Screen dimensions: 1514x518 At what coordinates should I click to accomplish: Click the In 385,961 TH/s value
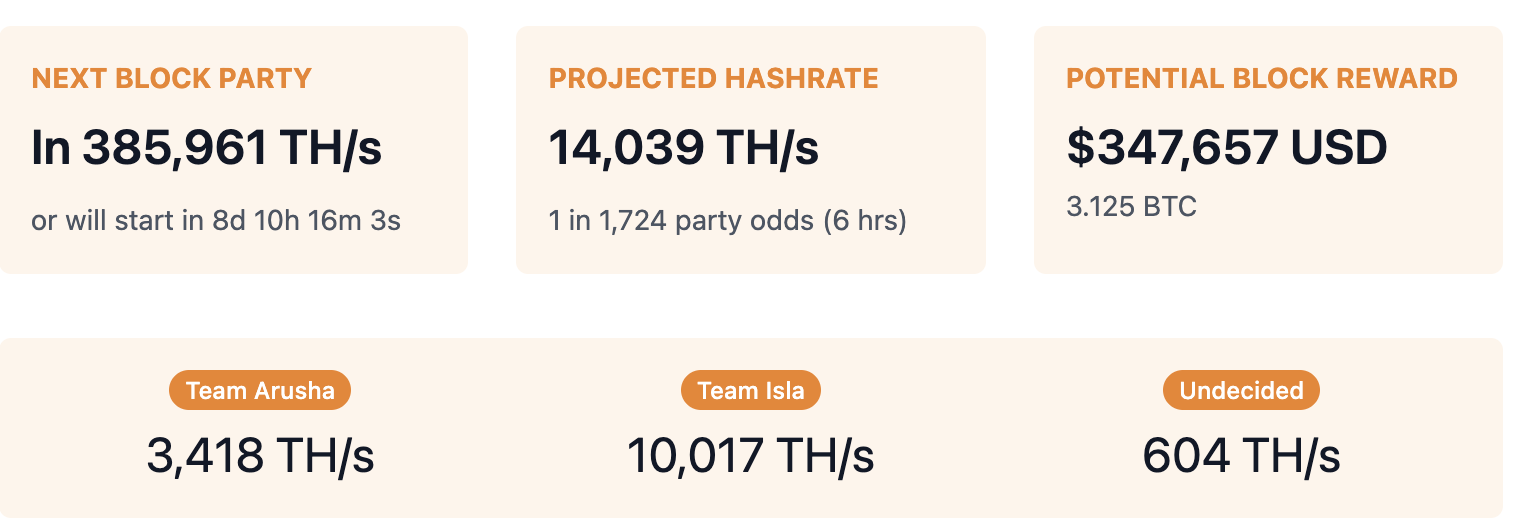pos(207,148)
